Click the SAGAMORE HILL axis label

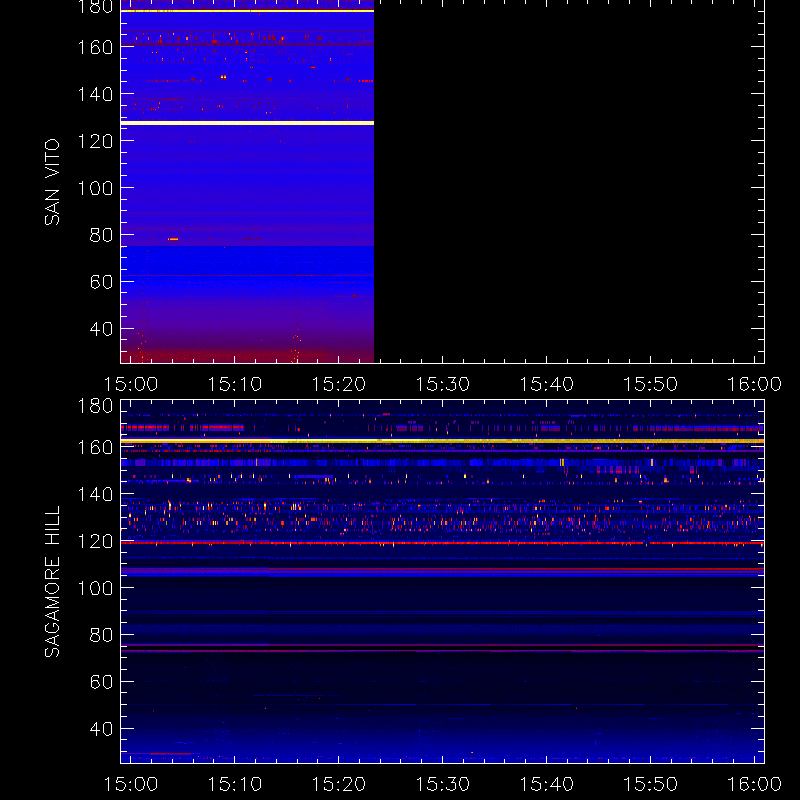point(52,582)
